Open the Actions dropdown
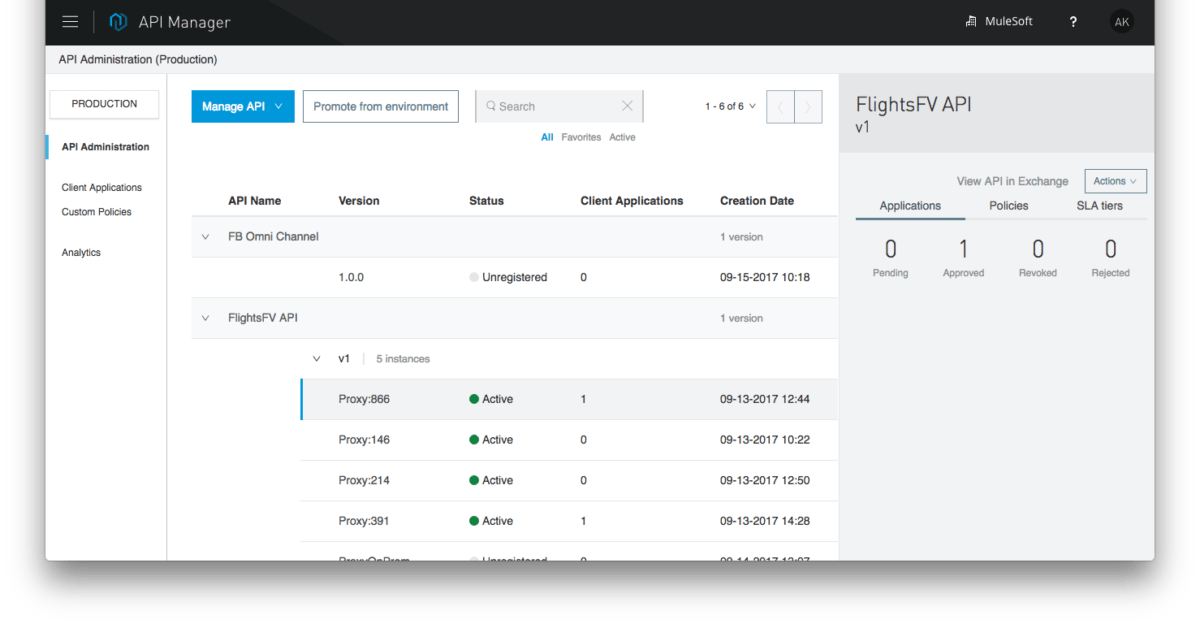 pyautogui.click(x=1115, y=181)
